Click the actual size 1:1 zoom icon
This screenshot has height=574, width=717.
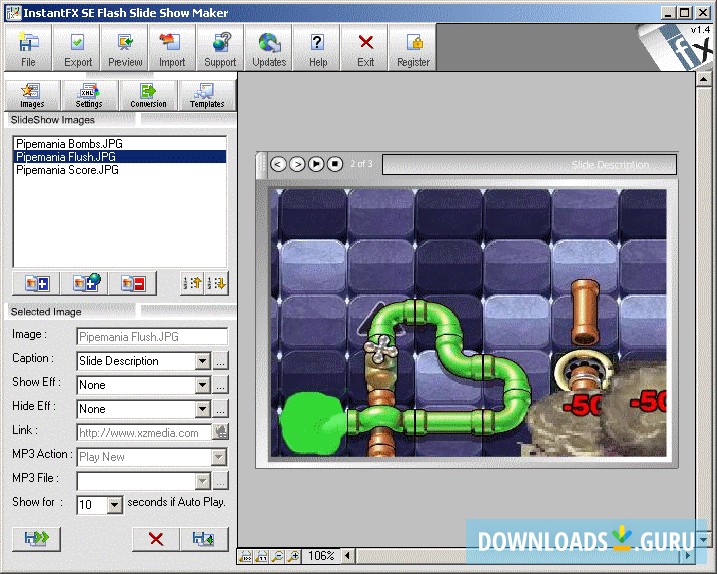click(262, 556)
